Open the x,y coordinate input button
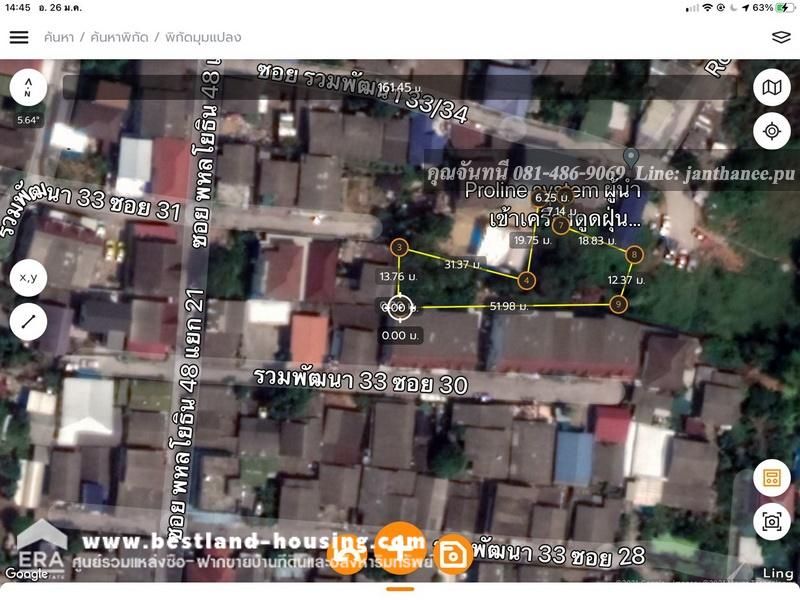 tap(29, 278)
